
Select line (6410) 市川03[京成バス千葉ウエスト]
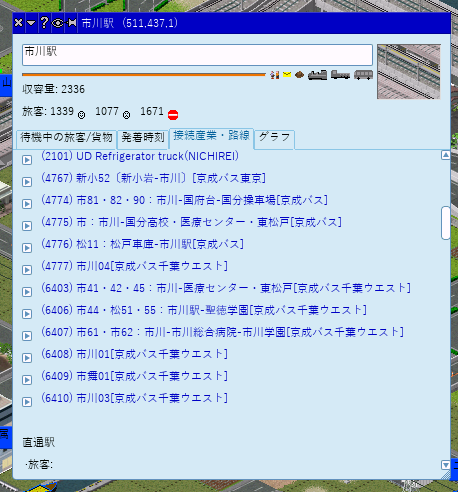tap(134, 398)
